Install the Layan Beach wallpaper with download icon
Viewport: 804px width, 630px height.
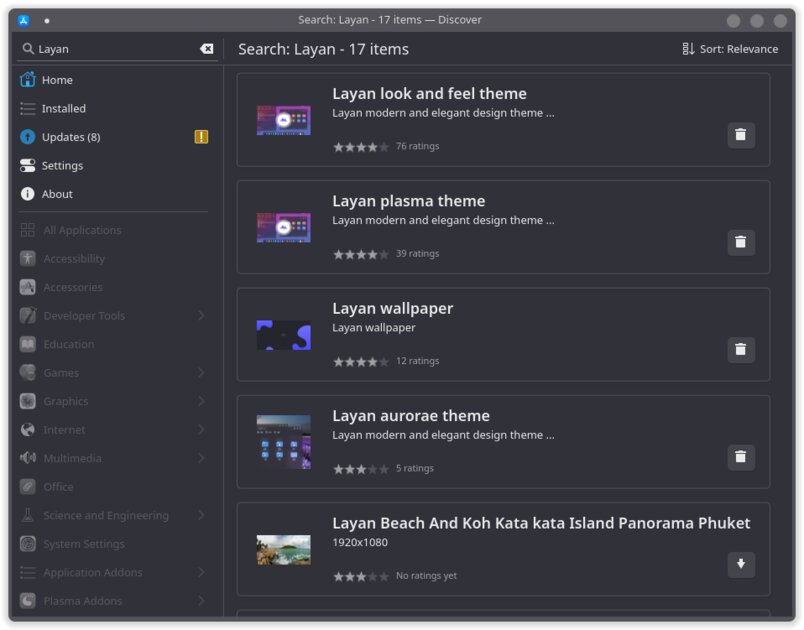click(741, 565)
